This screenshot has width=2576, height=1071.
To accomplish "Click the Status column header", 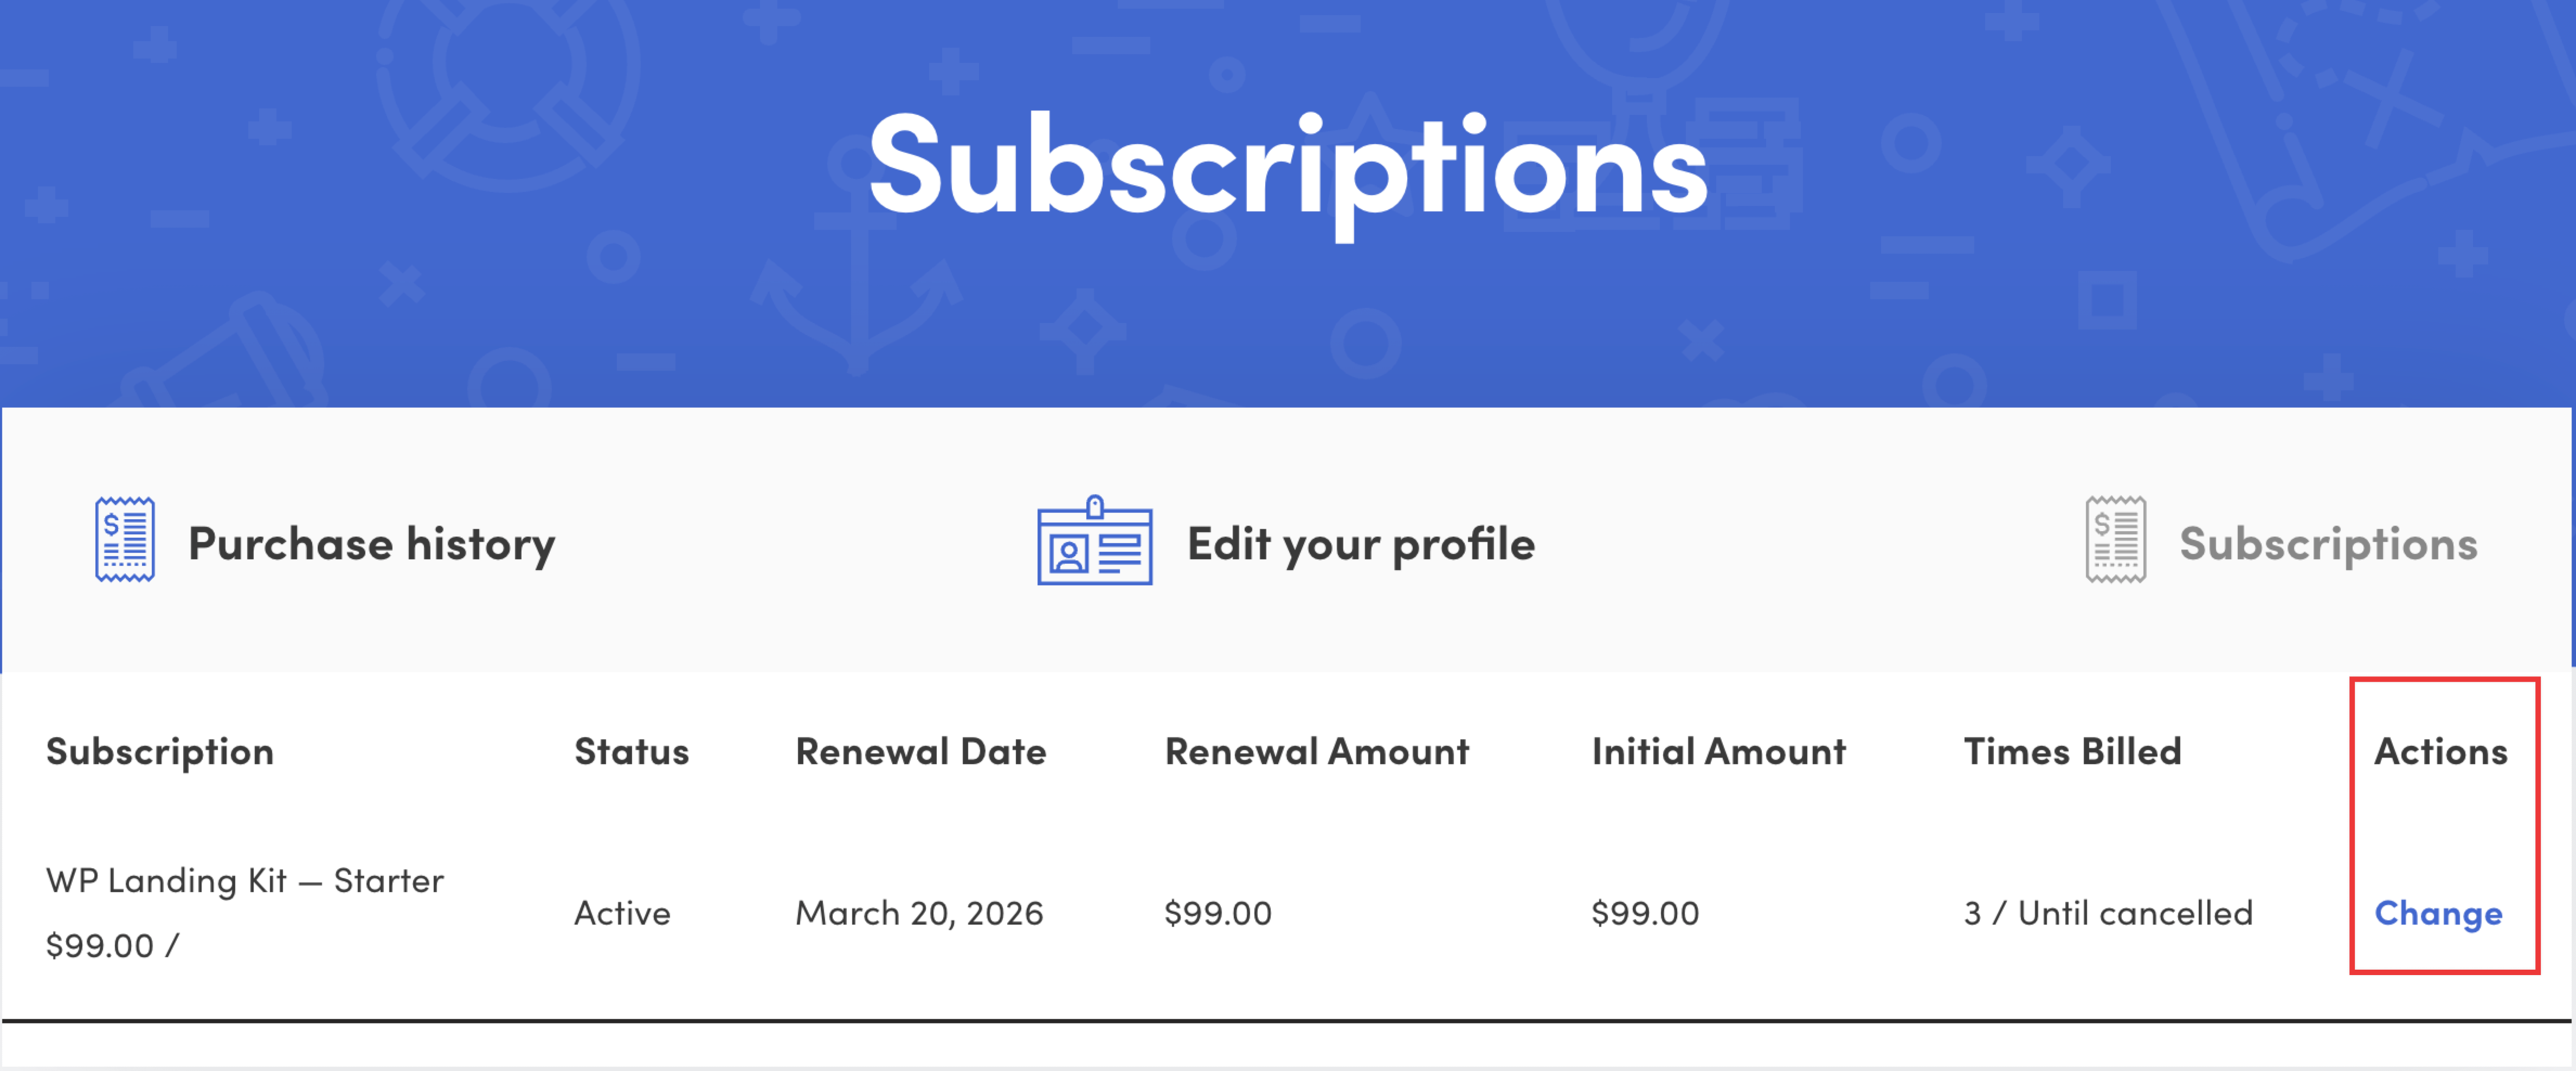I will (630, 751).
